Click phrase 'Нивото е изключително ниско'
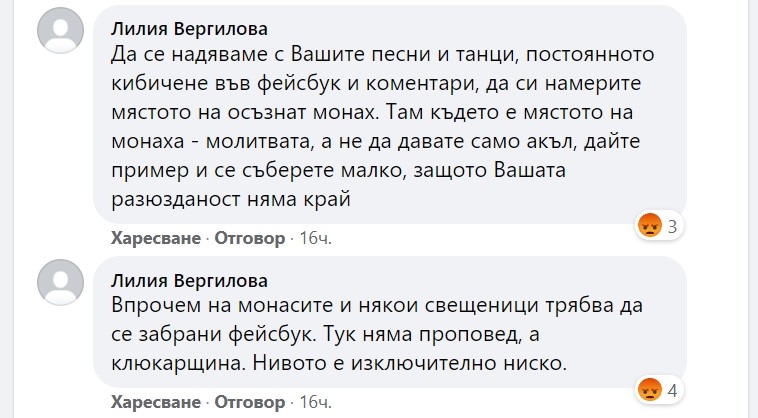758x418 pixels. tap(410, 363)
